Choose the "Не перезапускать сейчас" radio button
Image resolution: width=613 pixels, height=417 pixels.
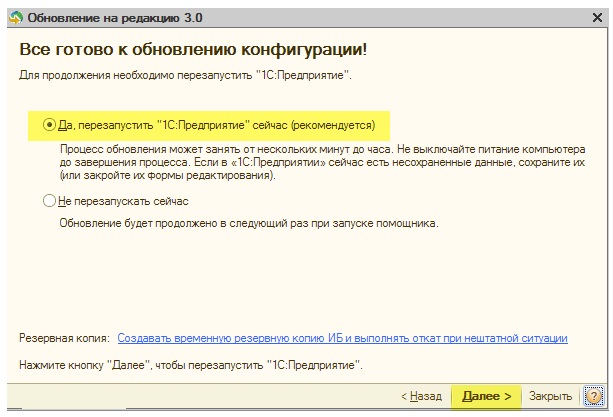(x=49, y=201)
